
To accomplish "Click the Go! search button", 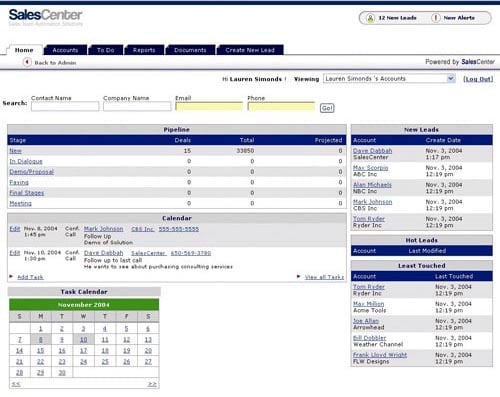I will click(327, 108).
